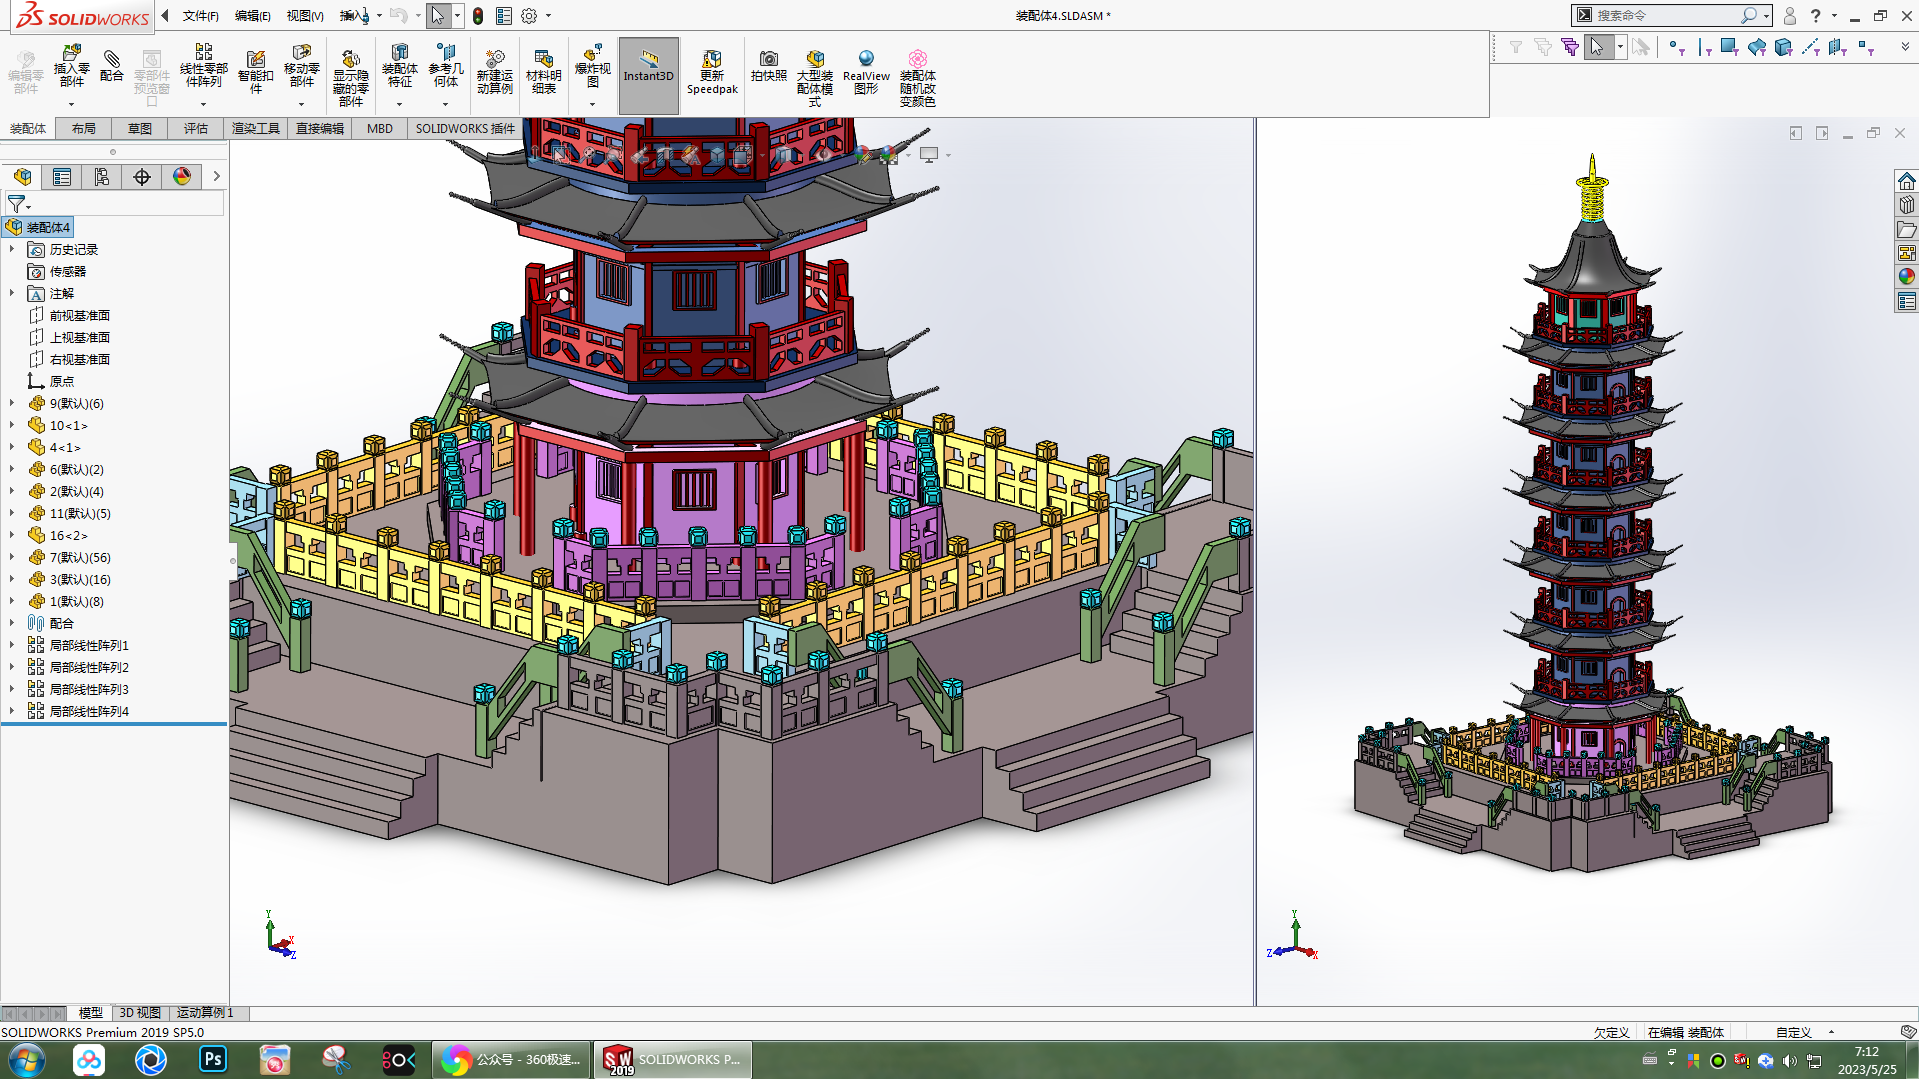Launch Photoshop from the taskbar
1919x1079 pixels.
point(213,1060)
